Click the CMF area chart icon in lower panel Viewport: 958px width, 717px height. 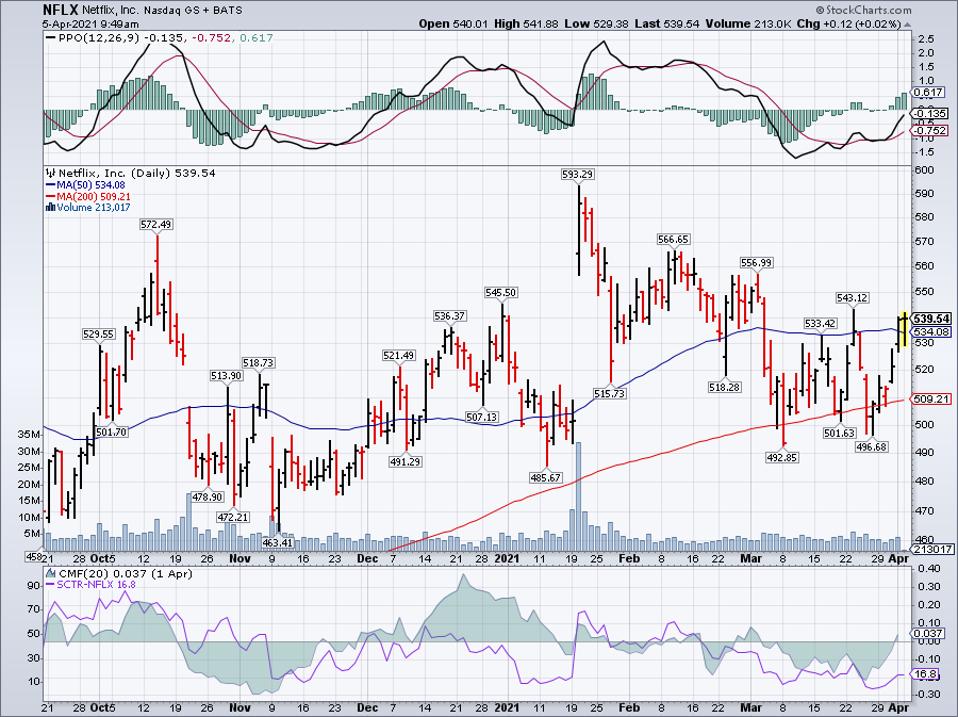(x=51, y=573)
